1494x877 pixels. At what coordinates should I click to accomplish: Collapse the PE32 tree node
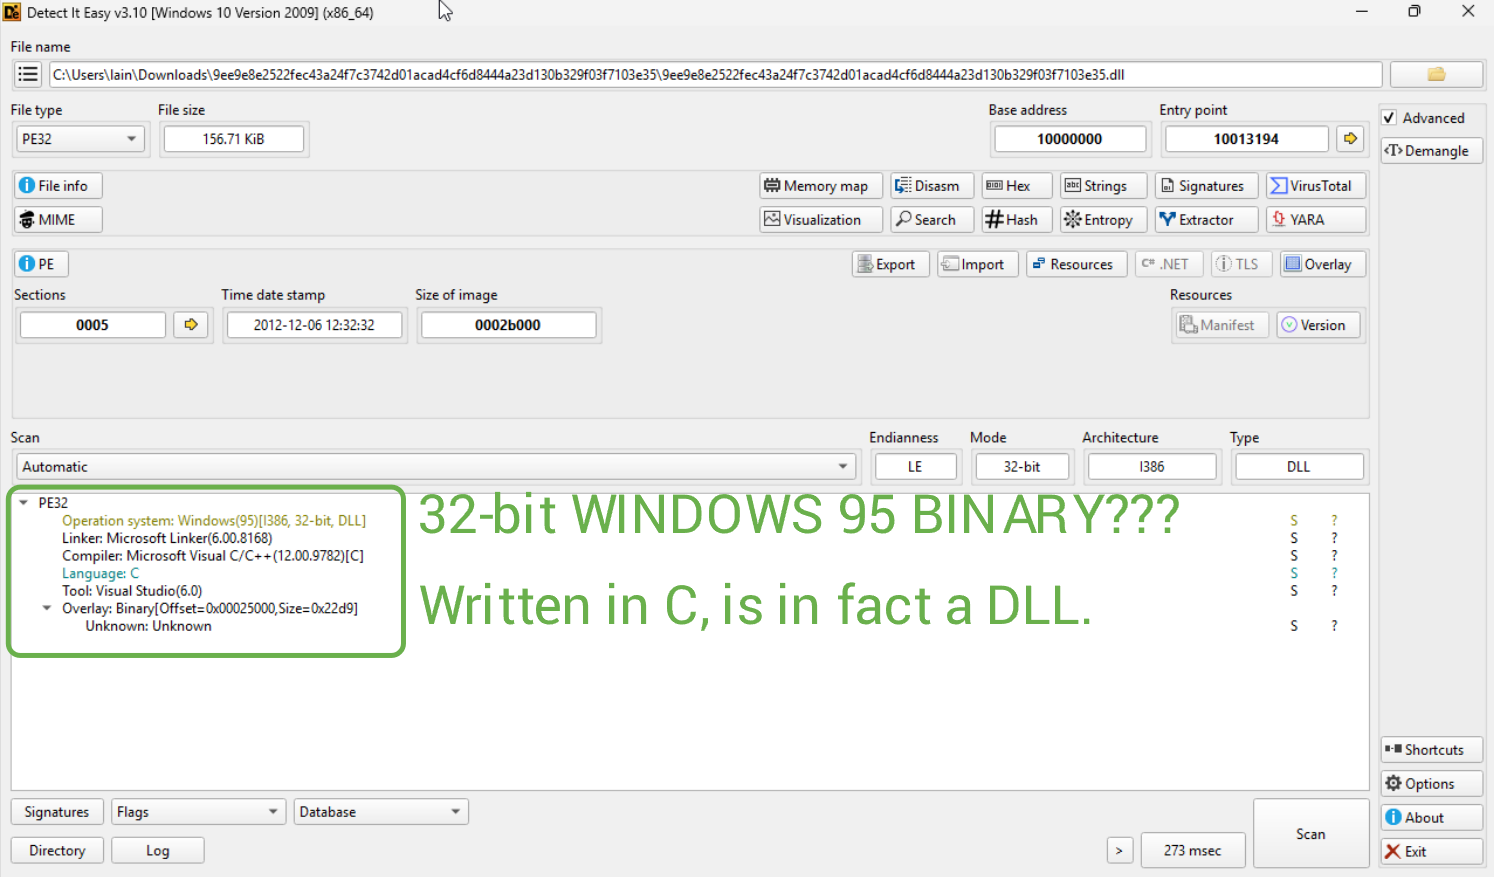pyautogui.click(x=24, y=503)
